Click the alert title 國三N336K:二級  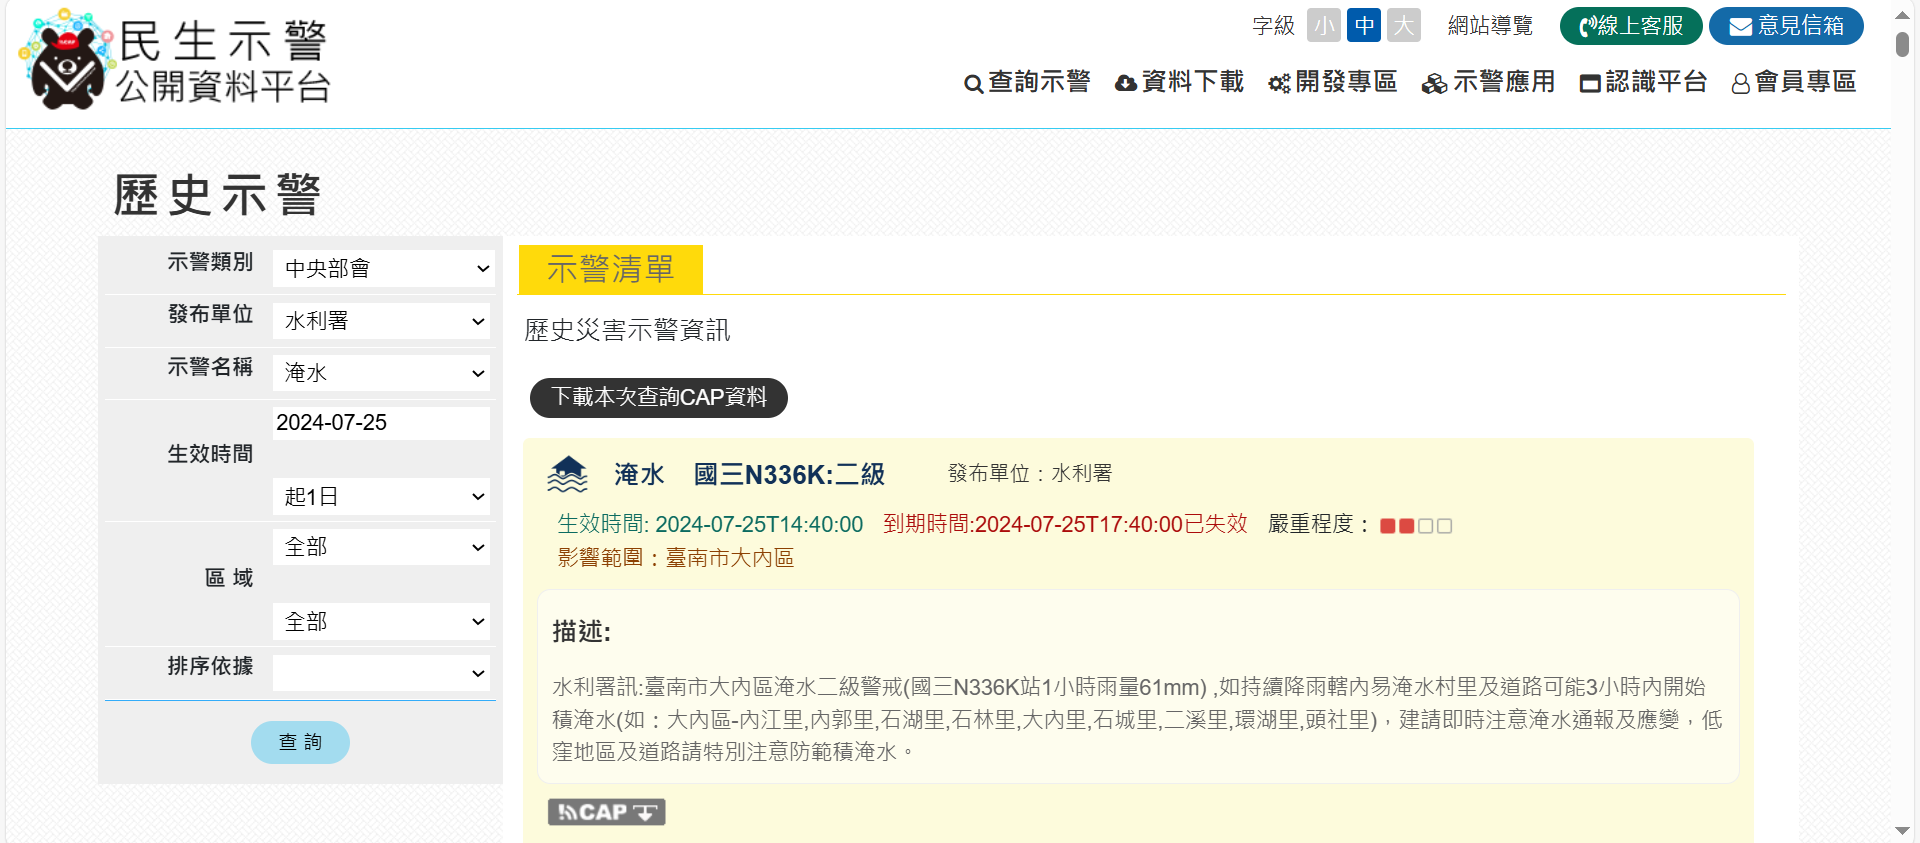pyautogui.click(x=790, y=474)
